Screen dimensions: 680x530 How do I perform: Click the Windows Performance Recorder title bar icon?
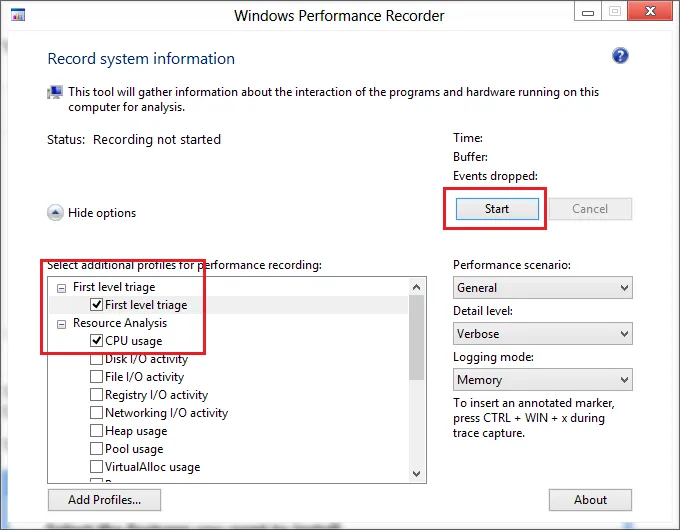click(18, 15)
